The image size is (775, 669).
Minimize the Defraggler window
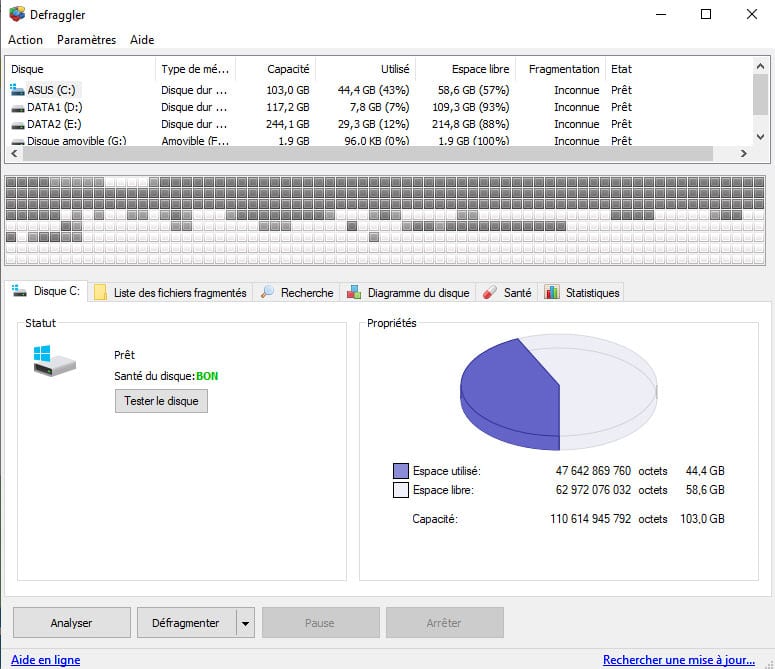661,14
